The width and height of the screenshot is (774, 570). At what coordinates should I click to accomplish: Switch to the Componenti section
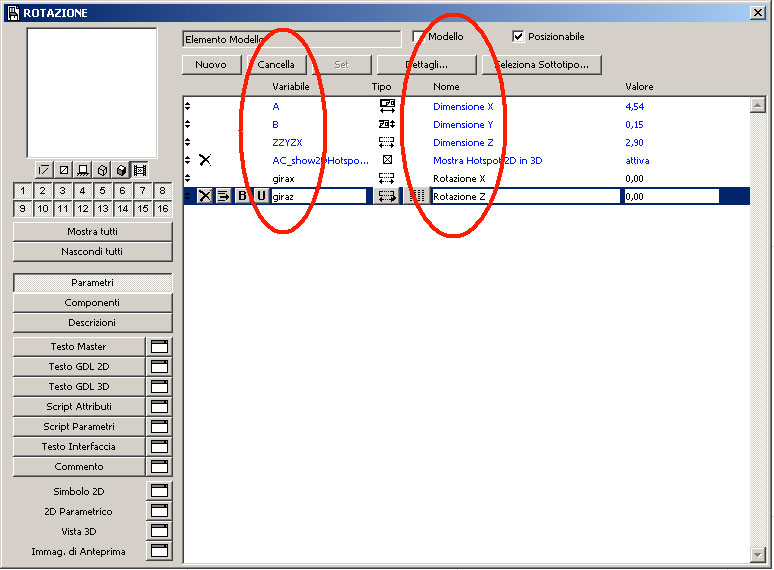coord(92,303)
